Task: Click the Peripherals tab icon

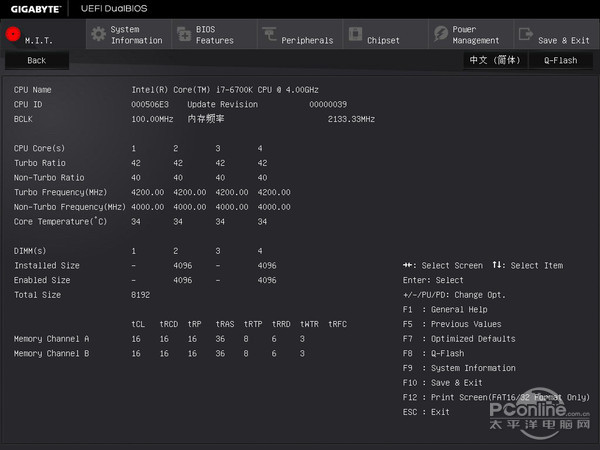Action: click(x=269, y=35)
